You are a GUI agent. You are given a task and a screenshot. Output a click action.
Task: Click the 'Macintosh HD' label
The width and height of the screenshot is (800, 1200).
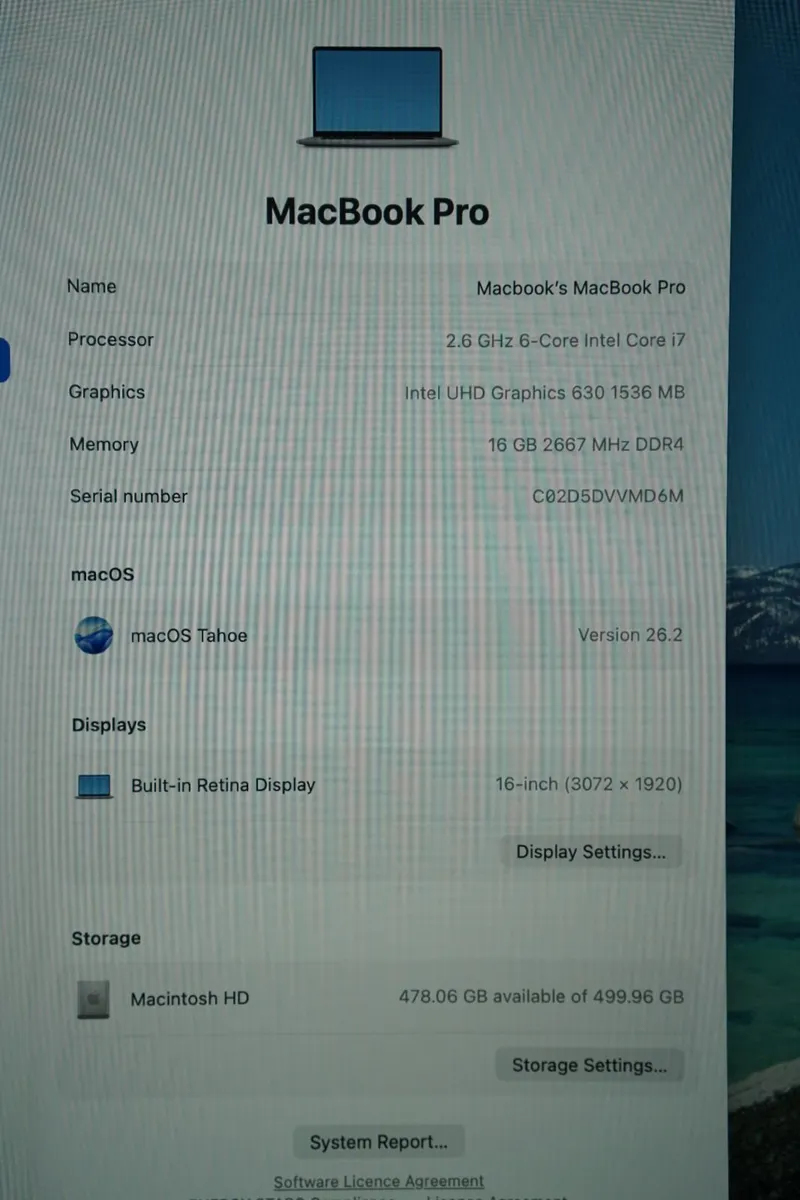click(x=190, y=998)
